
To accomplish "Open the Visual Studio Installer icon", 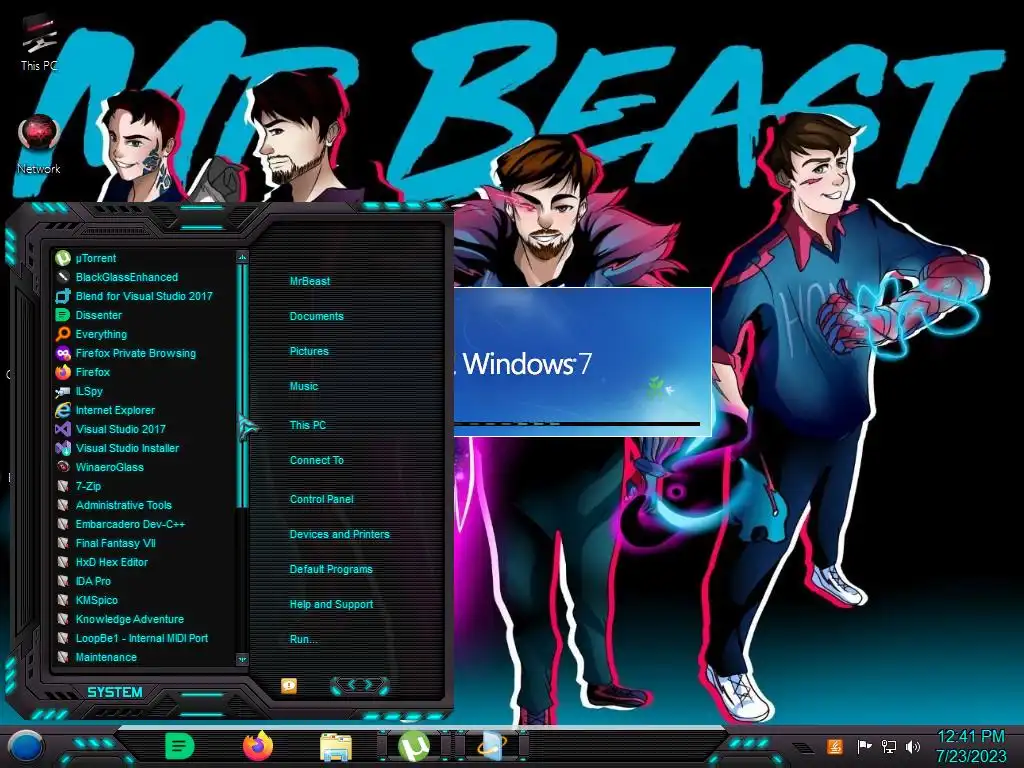I will 63,448.
